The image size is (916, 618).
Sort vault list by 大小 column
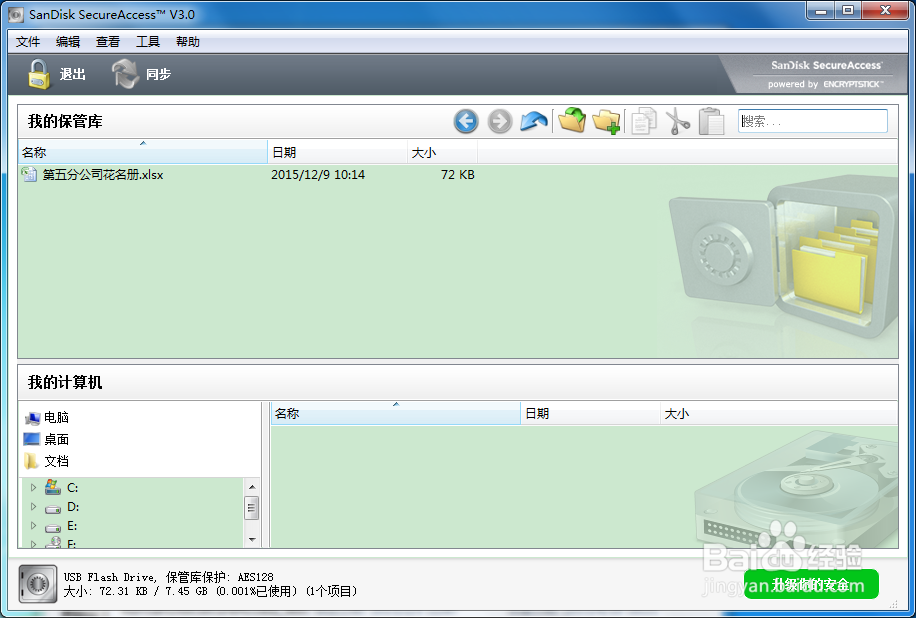[442, 152]
